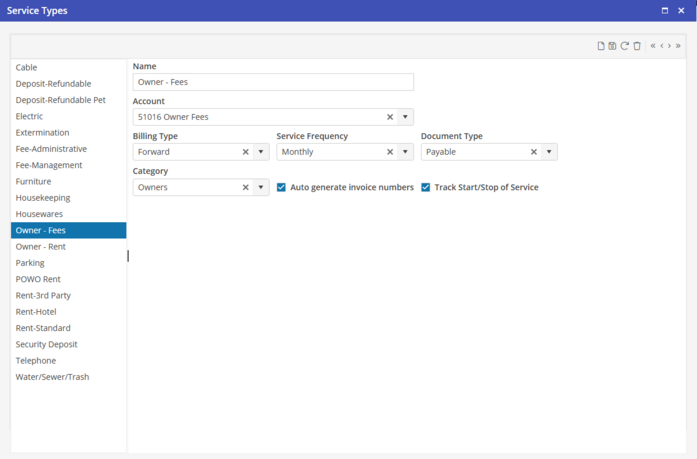The height and width of the screenshot is (459, 697).
Task: Jump to last record with double-right arrow
Action: click(x=678, y=46)
